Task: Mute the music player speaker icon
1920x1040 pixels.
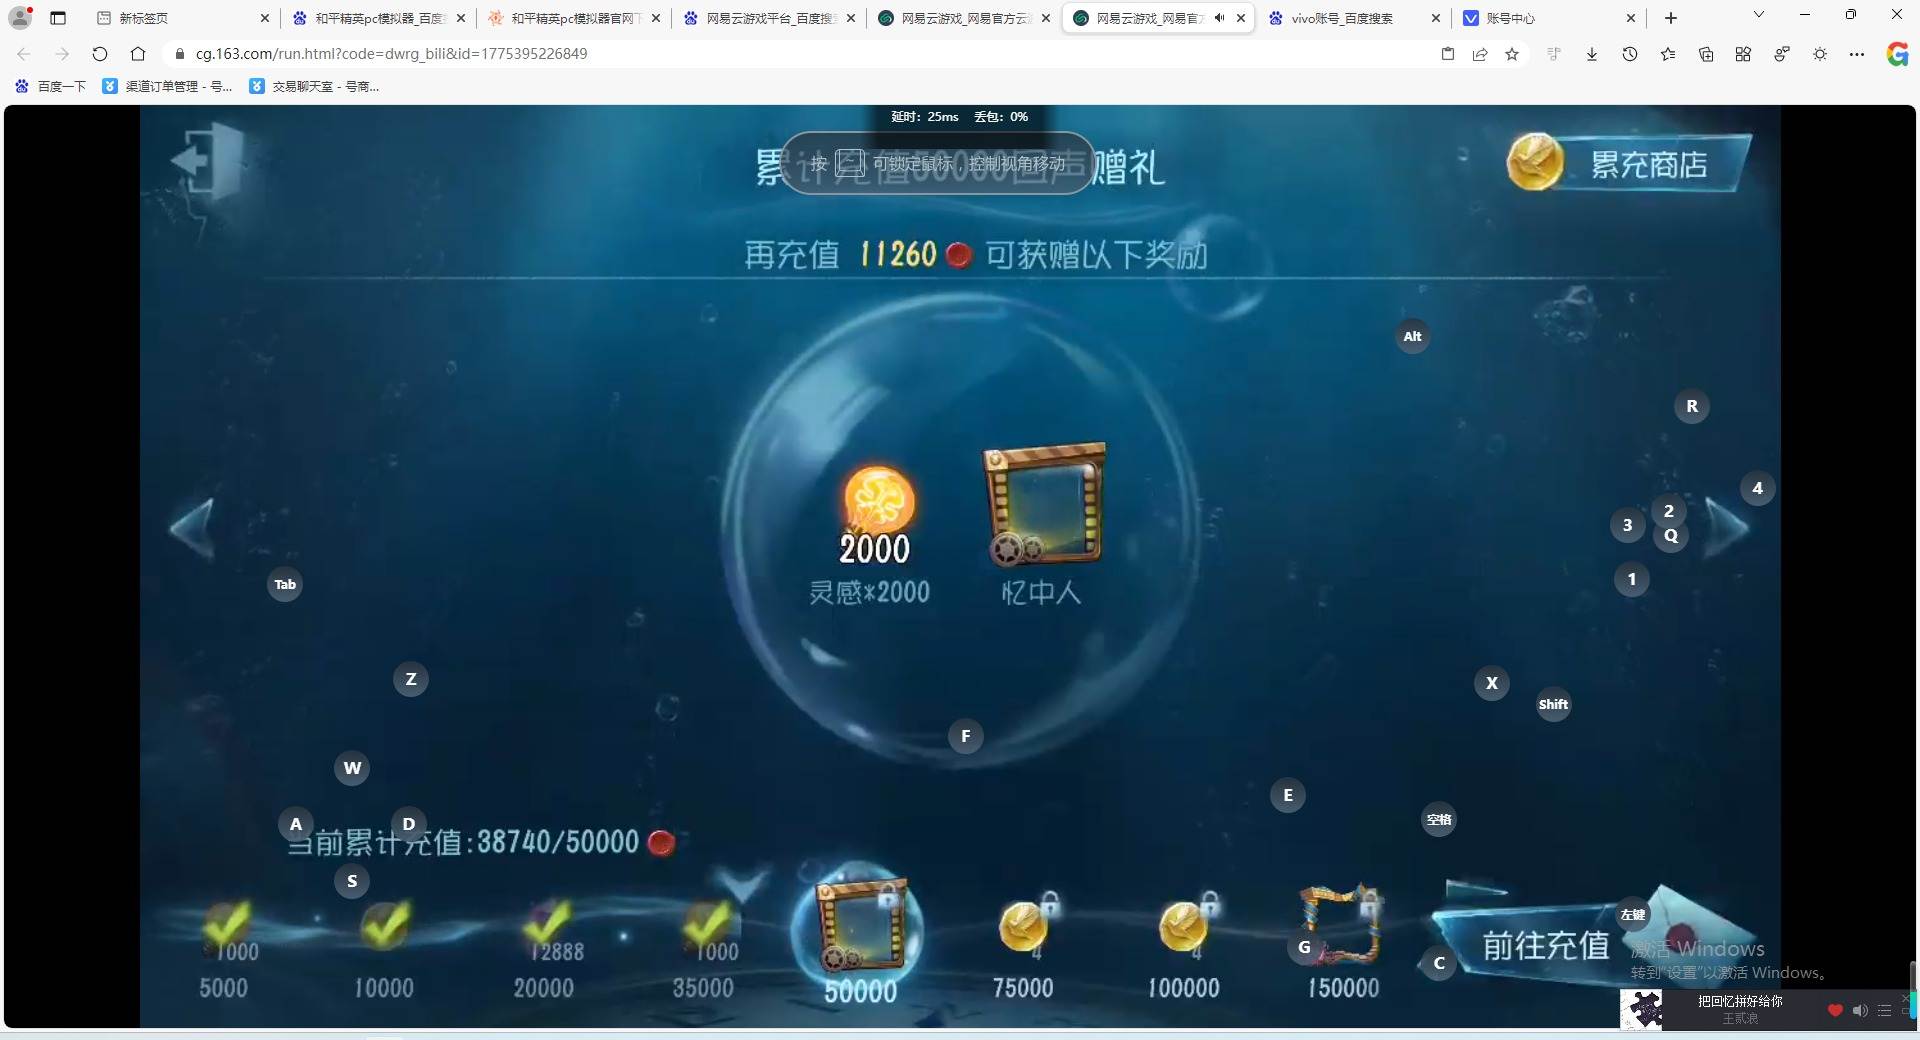Action: tap(1861, 1010)
